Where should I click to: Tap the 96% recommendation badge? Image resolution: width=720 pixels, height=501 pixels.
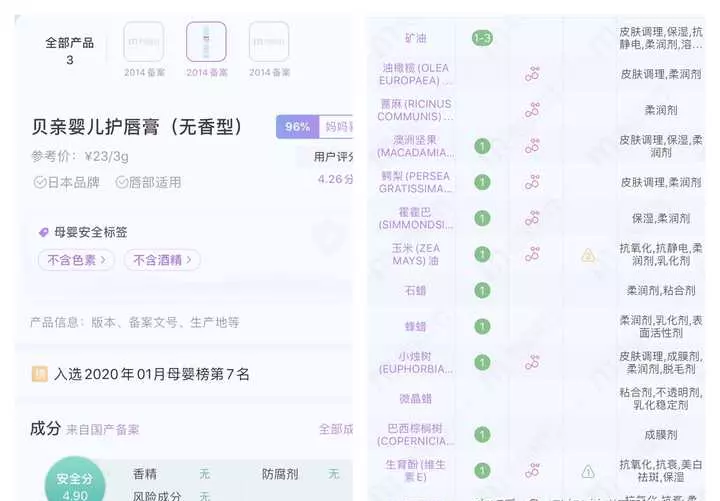tap(297, 127)
